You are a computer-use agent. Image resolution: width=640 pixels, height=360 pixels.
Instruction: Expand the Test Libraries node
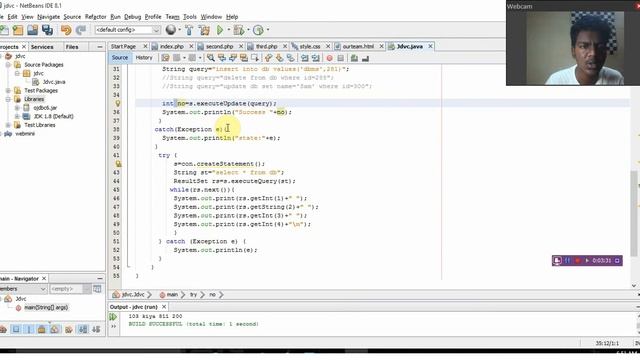click(8, 125)
